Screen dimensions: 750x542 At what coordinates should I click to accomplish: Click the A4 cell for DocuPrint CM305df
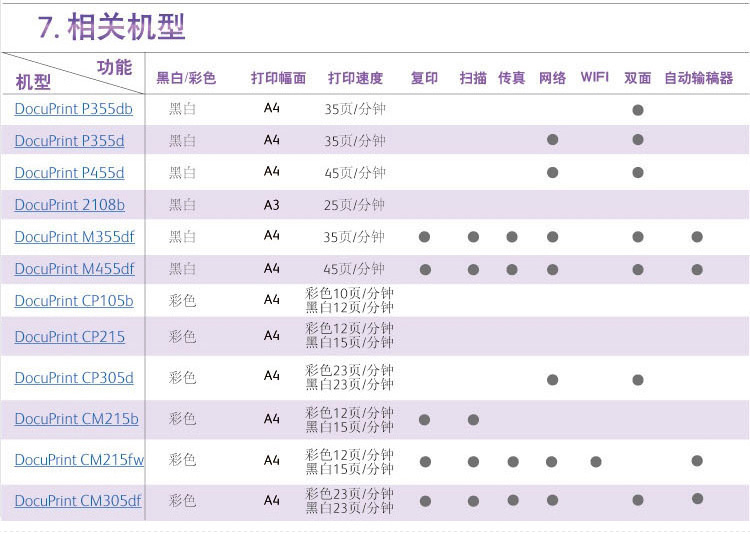tap(272, 500)
